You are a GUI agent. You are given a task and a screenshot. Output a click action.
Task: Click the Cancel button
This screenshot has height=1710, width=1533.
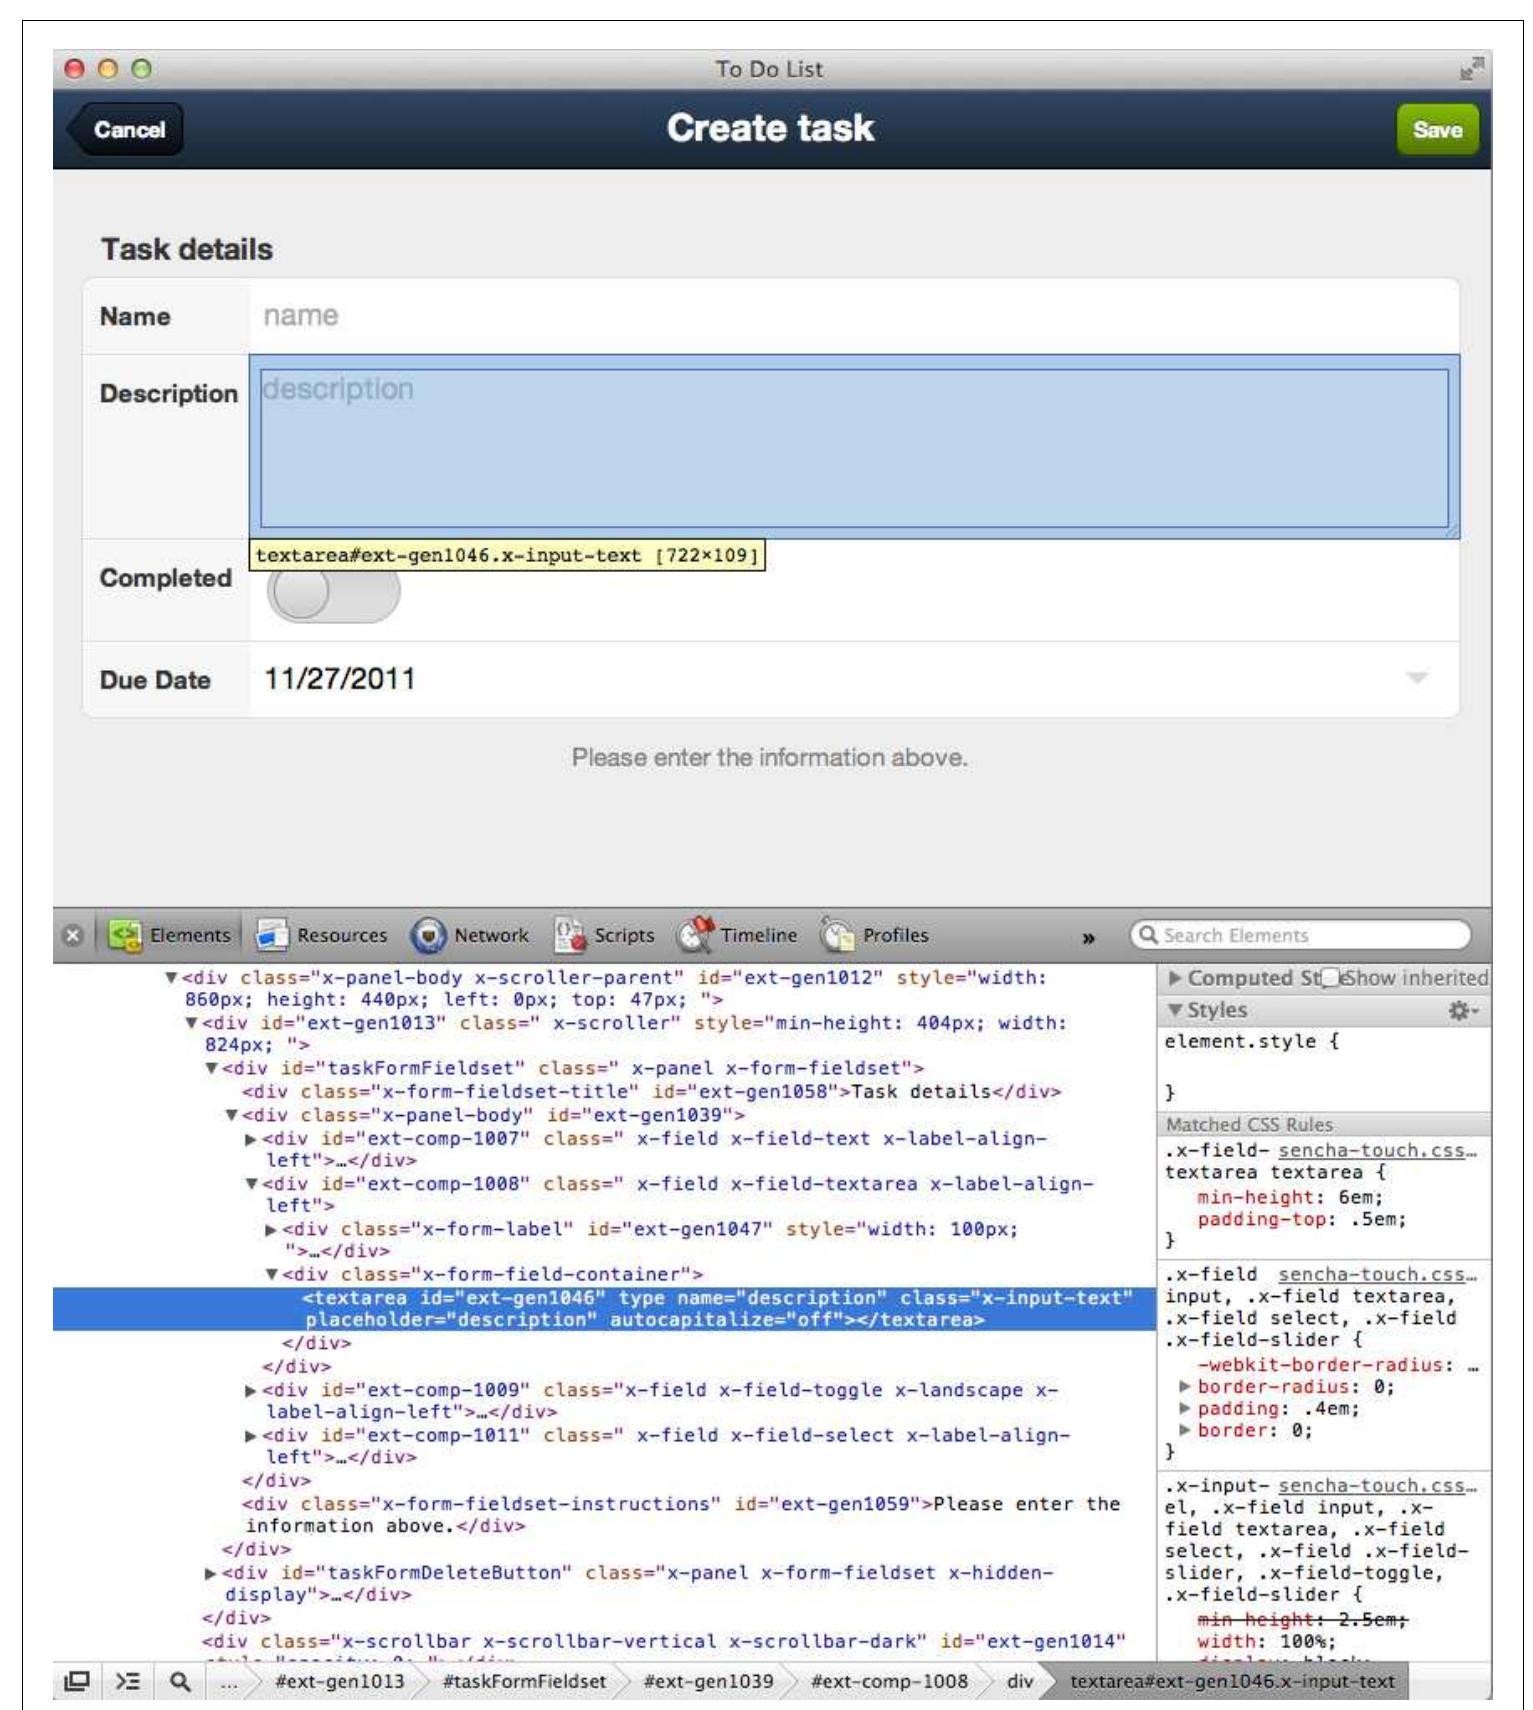(x=126, y=129)
